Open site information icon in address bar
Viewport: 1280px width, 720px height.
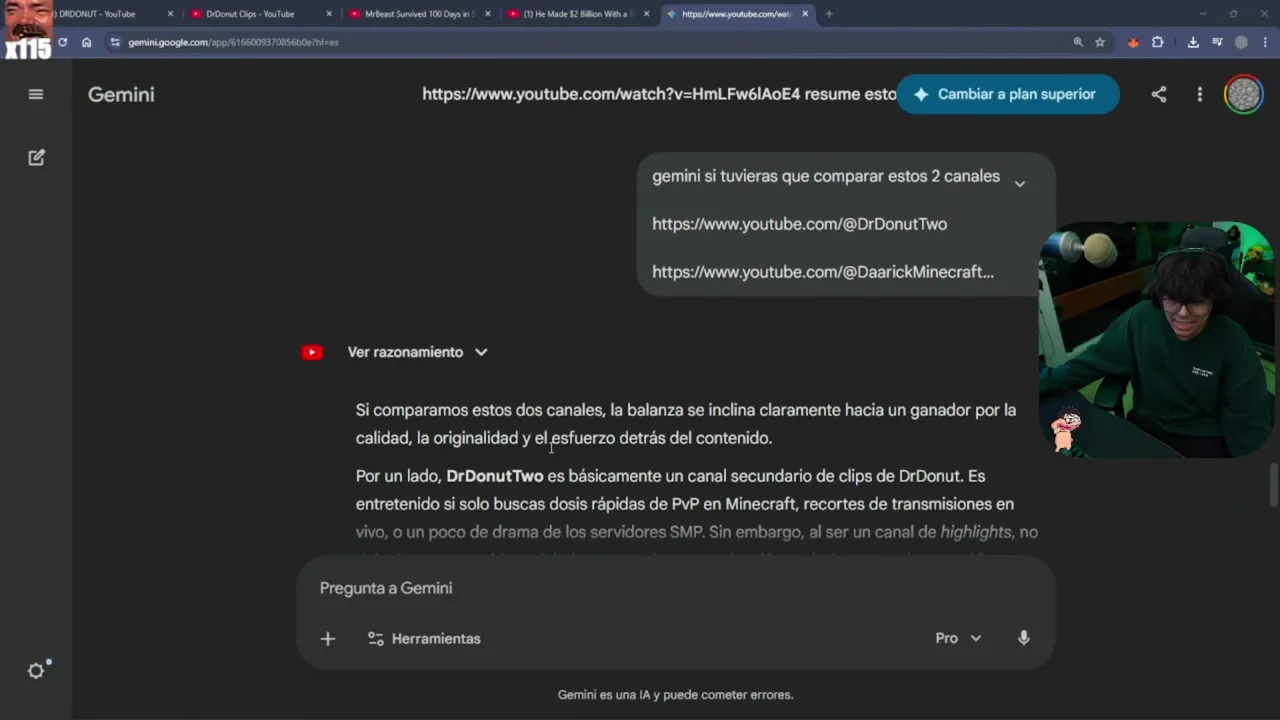[116, 42]
